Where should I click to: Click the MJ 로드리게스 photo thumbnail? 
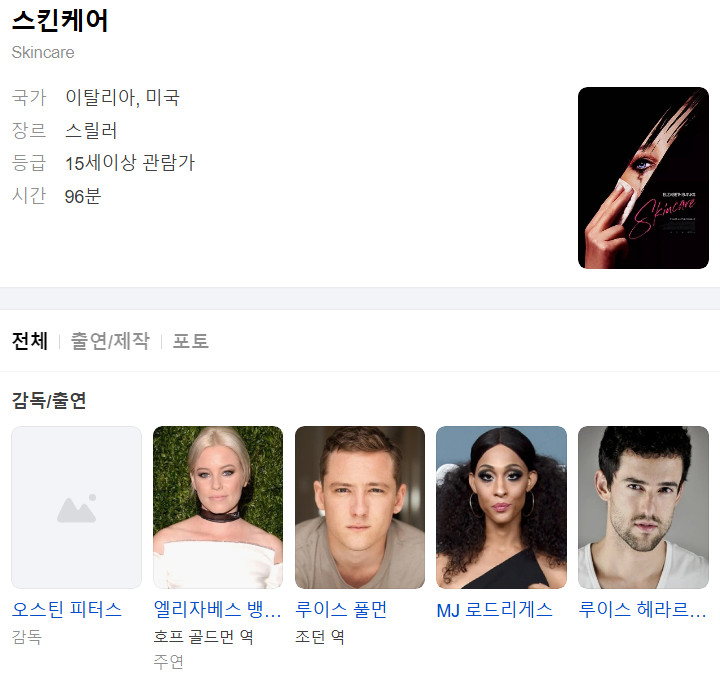[501, 507]
